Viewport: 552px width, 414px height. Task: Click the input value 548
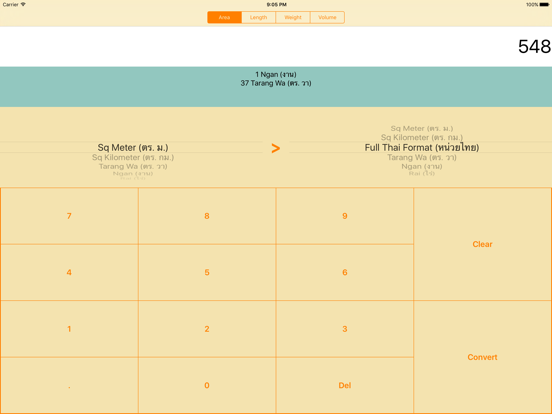tap(534, 46)
